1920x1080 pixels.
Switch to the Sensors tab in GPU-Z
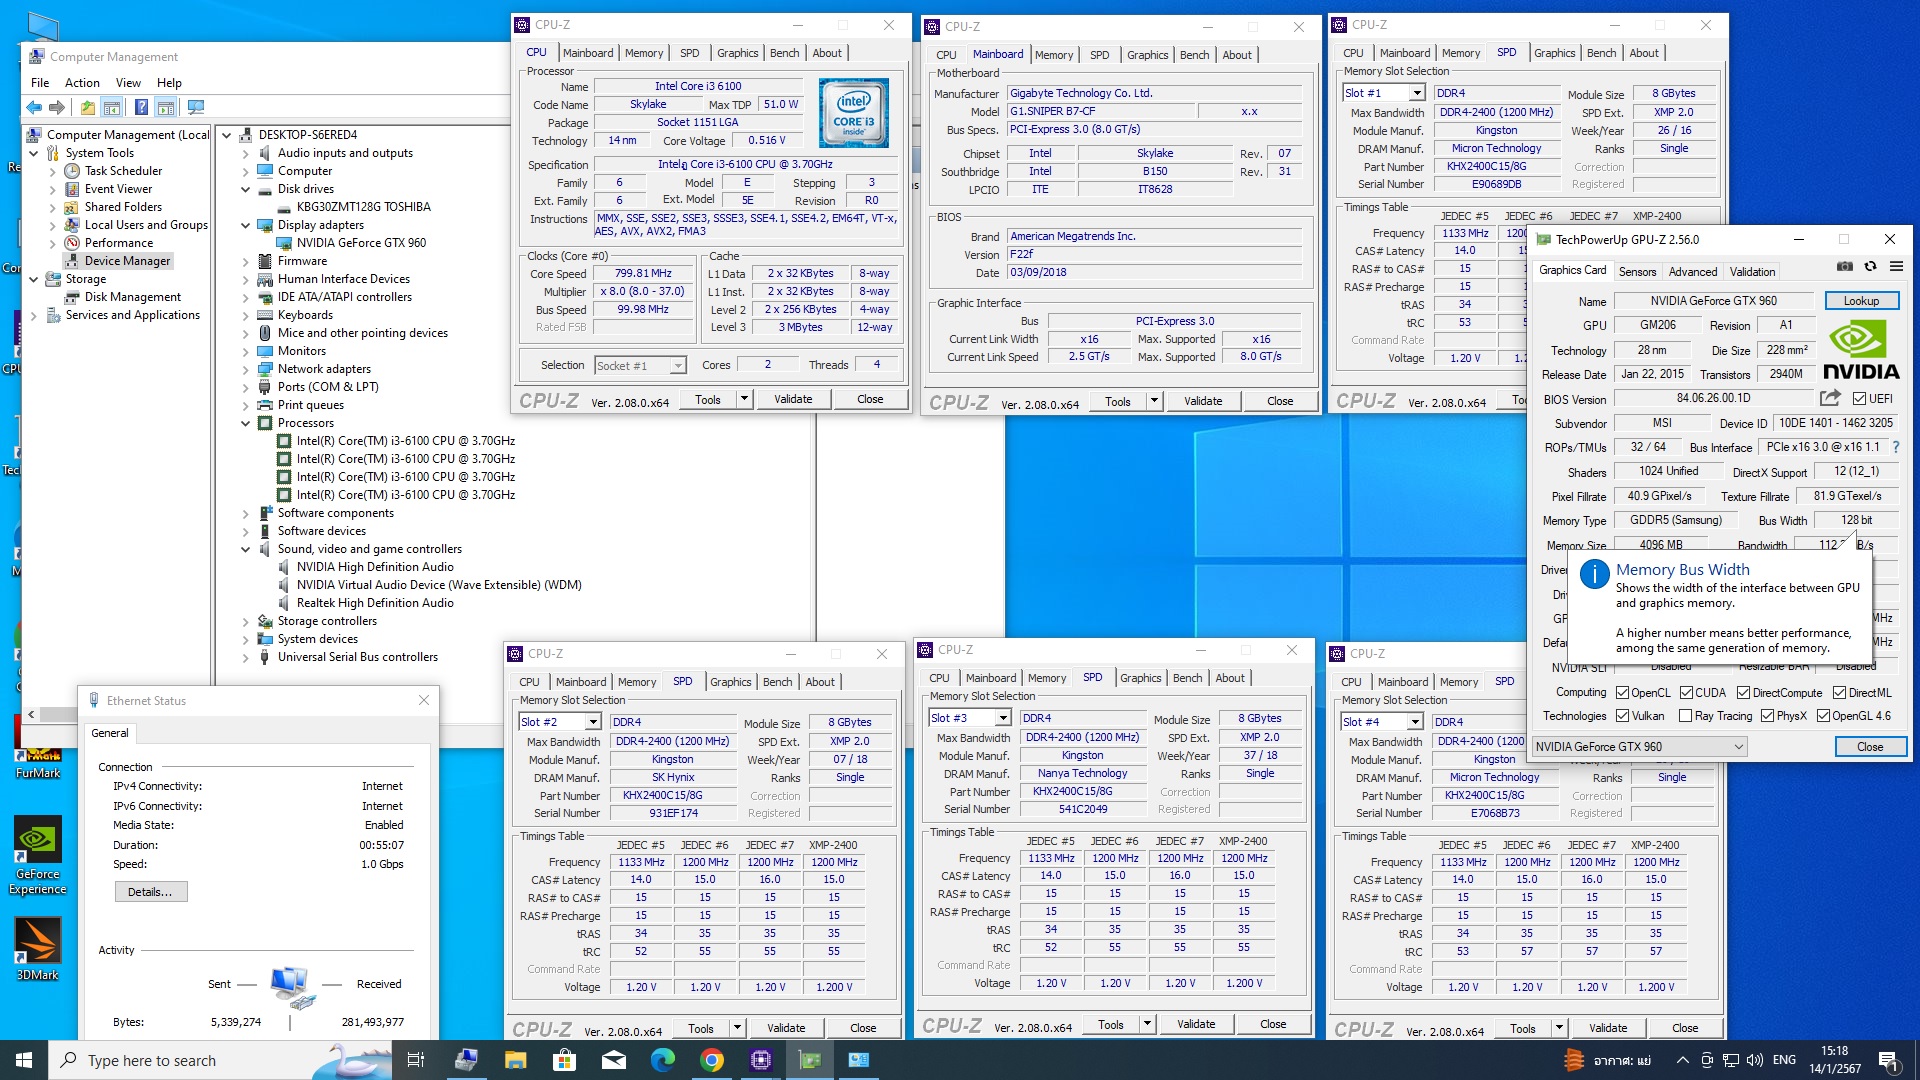[x=1637, y=271]
